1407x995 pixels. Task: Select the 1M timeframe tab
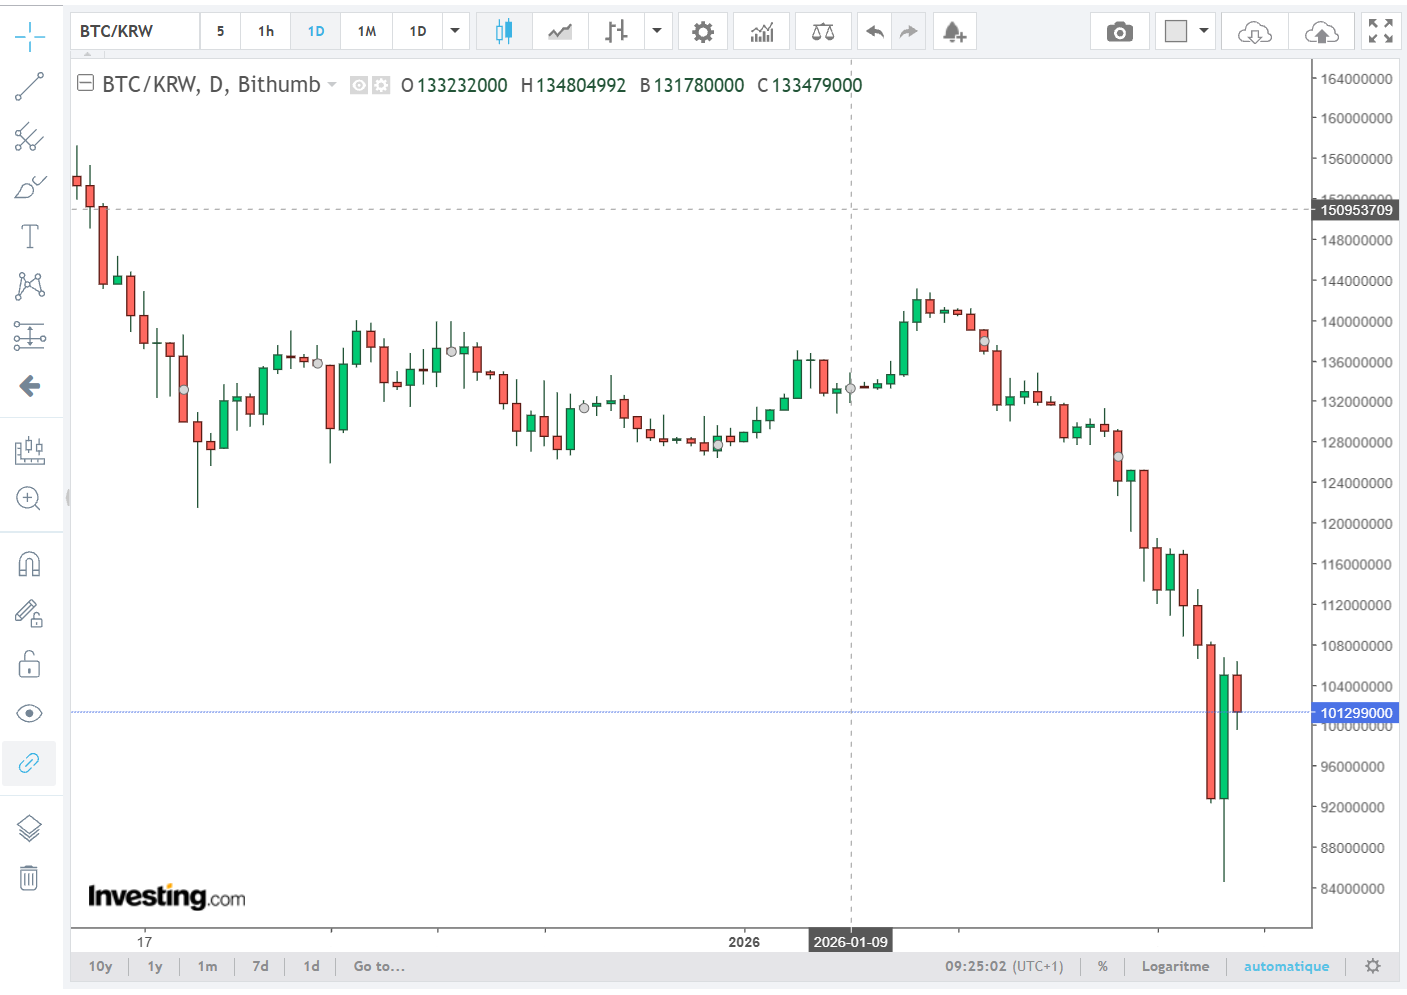pos(367,31)
